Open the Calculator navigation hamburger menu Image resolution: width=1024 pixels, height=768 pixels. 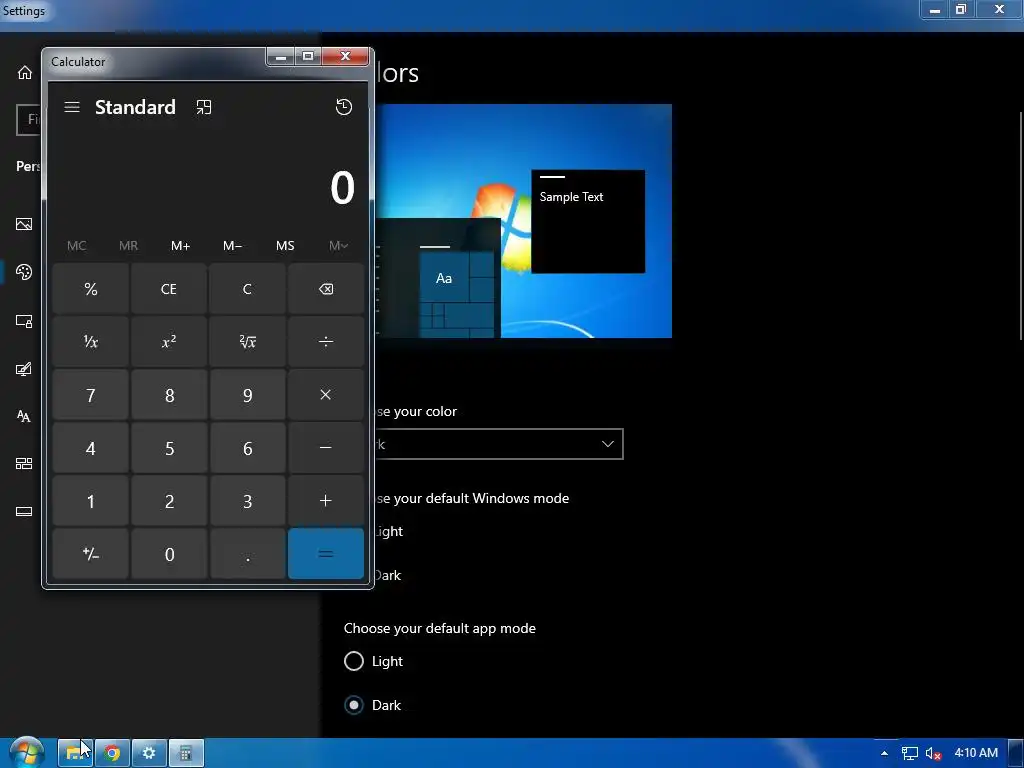pyautogui.click(x=72, y=107)
